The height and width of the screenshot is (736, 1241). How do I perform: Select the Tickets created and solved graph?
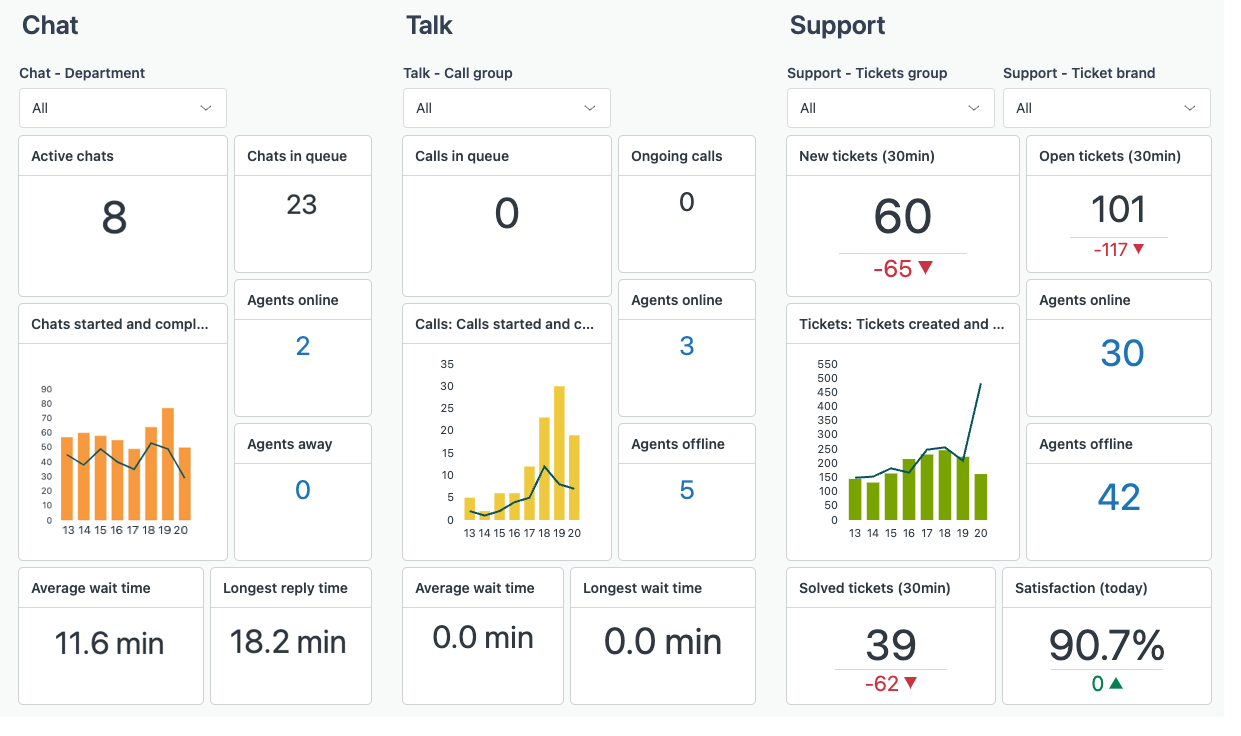coord(902,440)
